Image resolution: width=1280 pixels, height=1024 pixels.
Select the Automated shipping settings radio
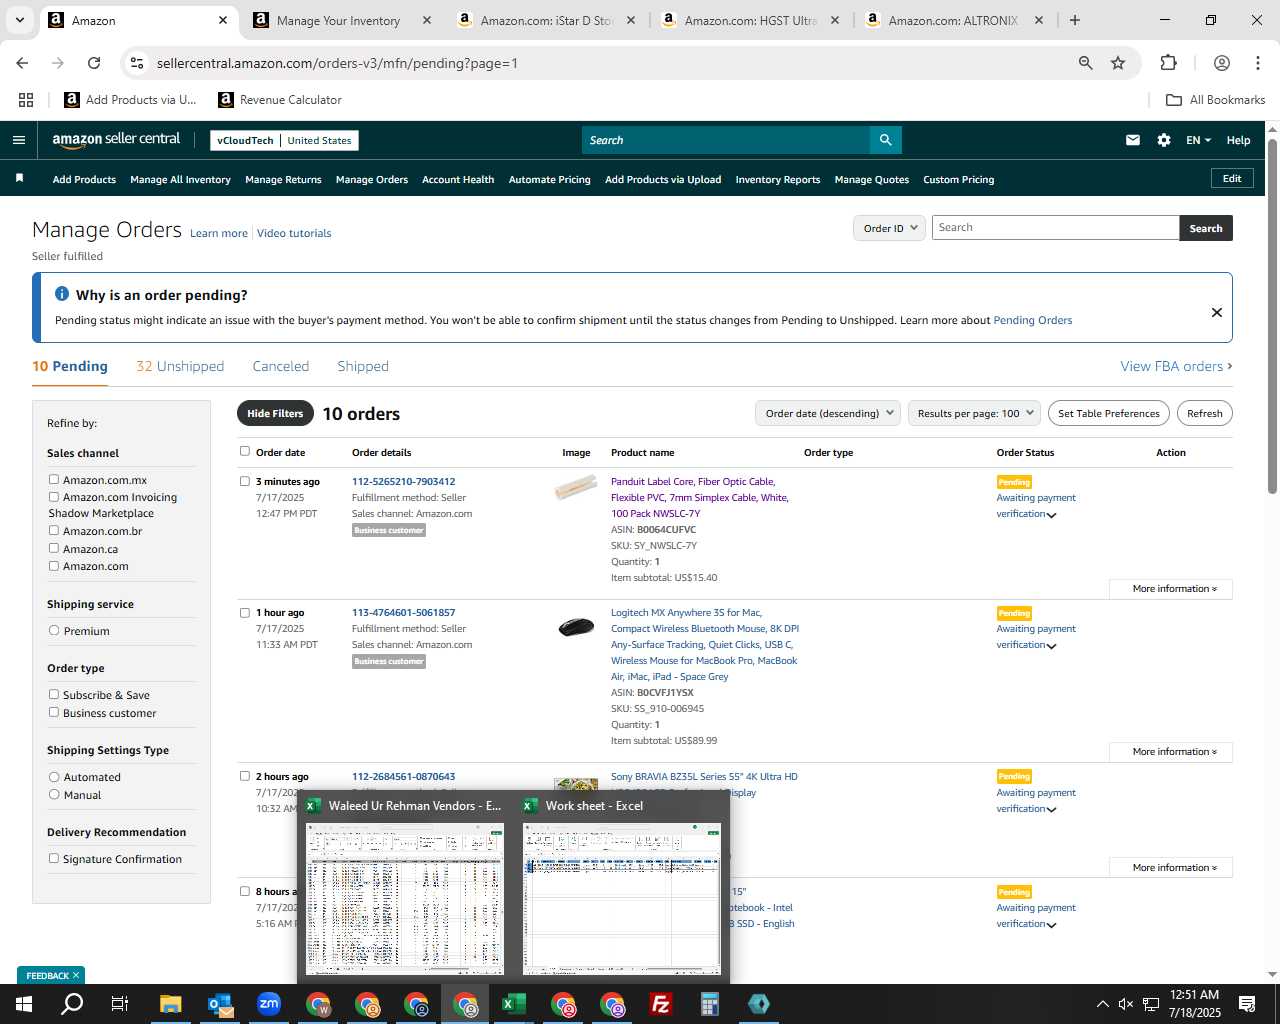pyautogui.click(x=54, y=776)
